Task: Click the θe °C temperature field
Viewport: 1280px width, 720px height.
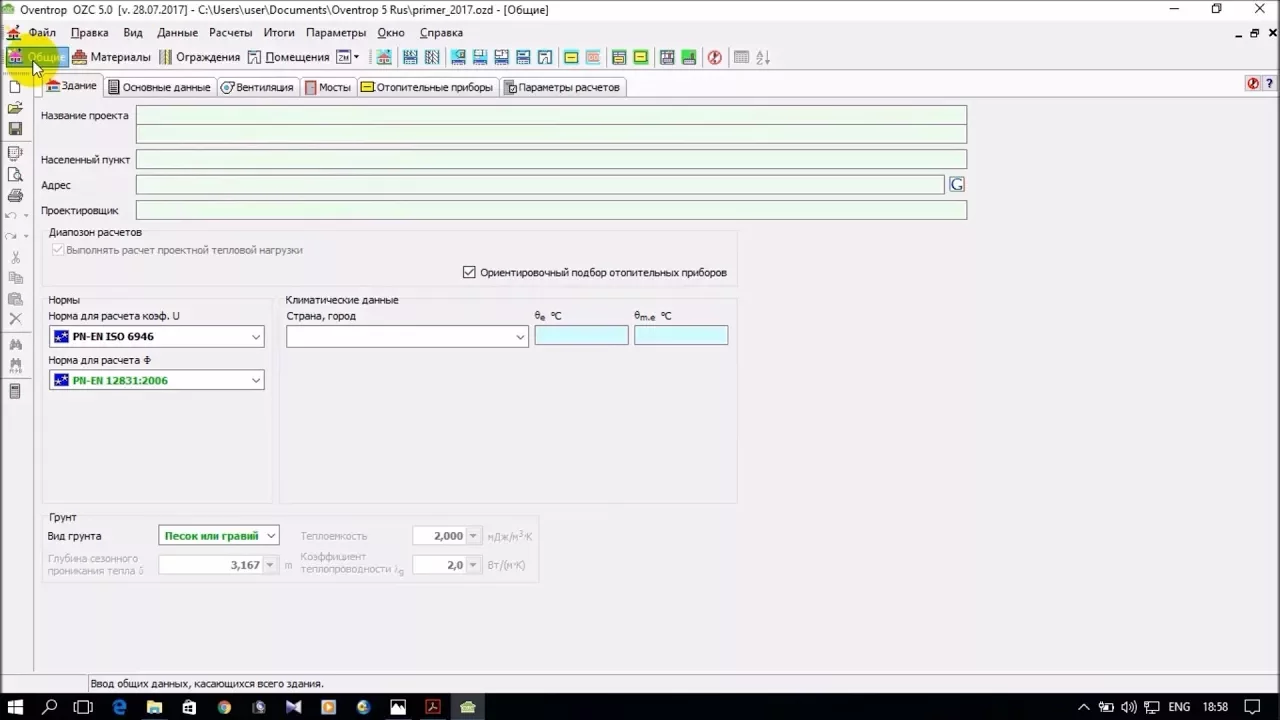Action: pyautogui.click(x=581, y=335)
